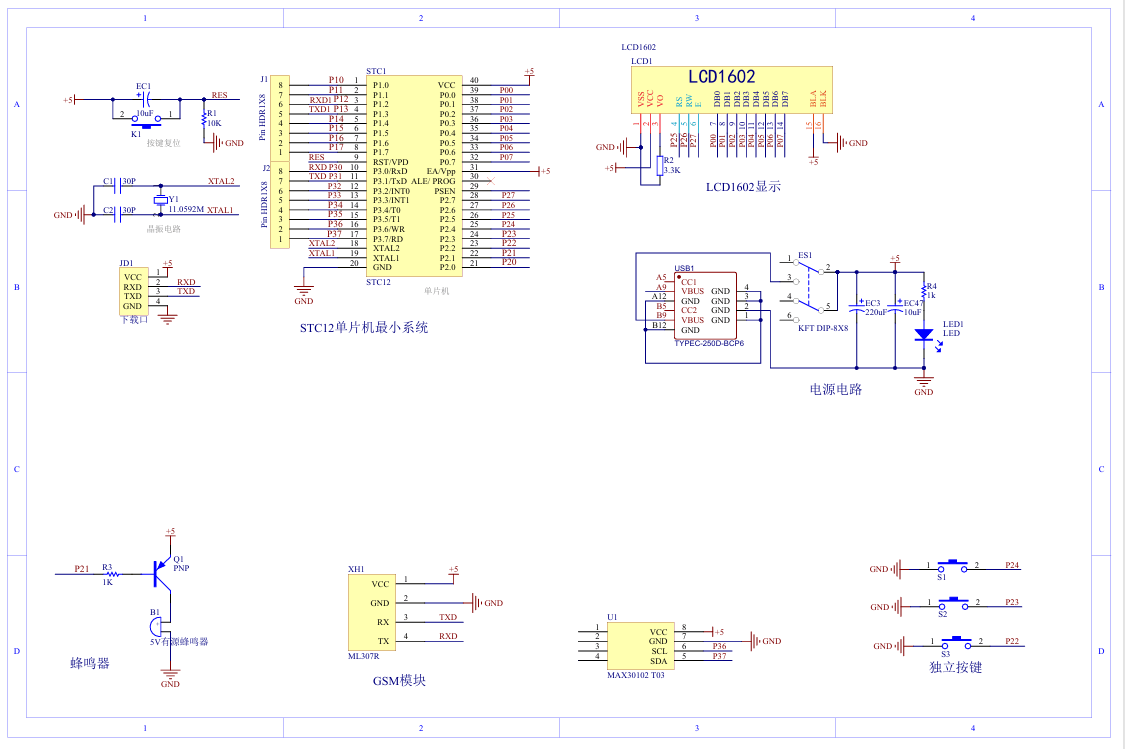Click the ES1 power switch symbol
Screen dimensions: 1125x749
coord(808,289)
